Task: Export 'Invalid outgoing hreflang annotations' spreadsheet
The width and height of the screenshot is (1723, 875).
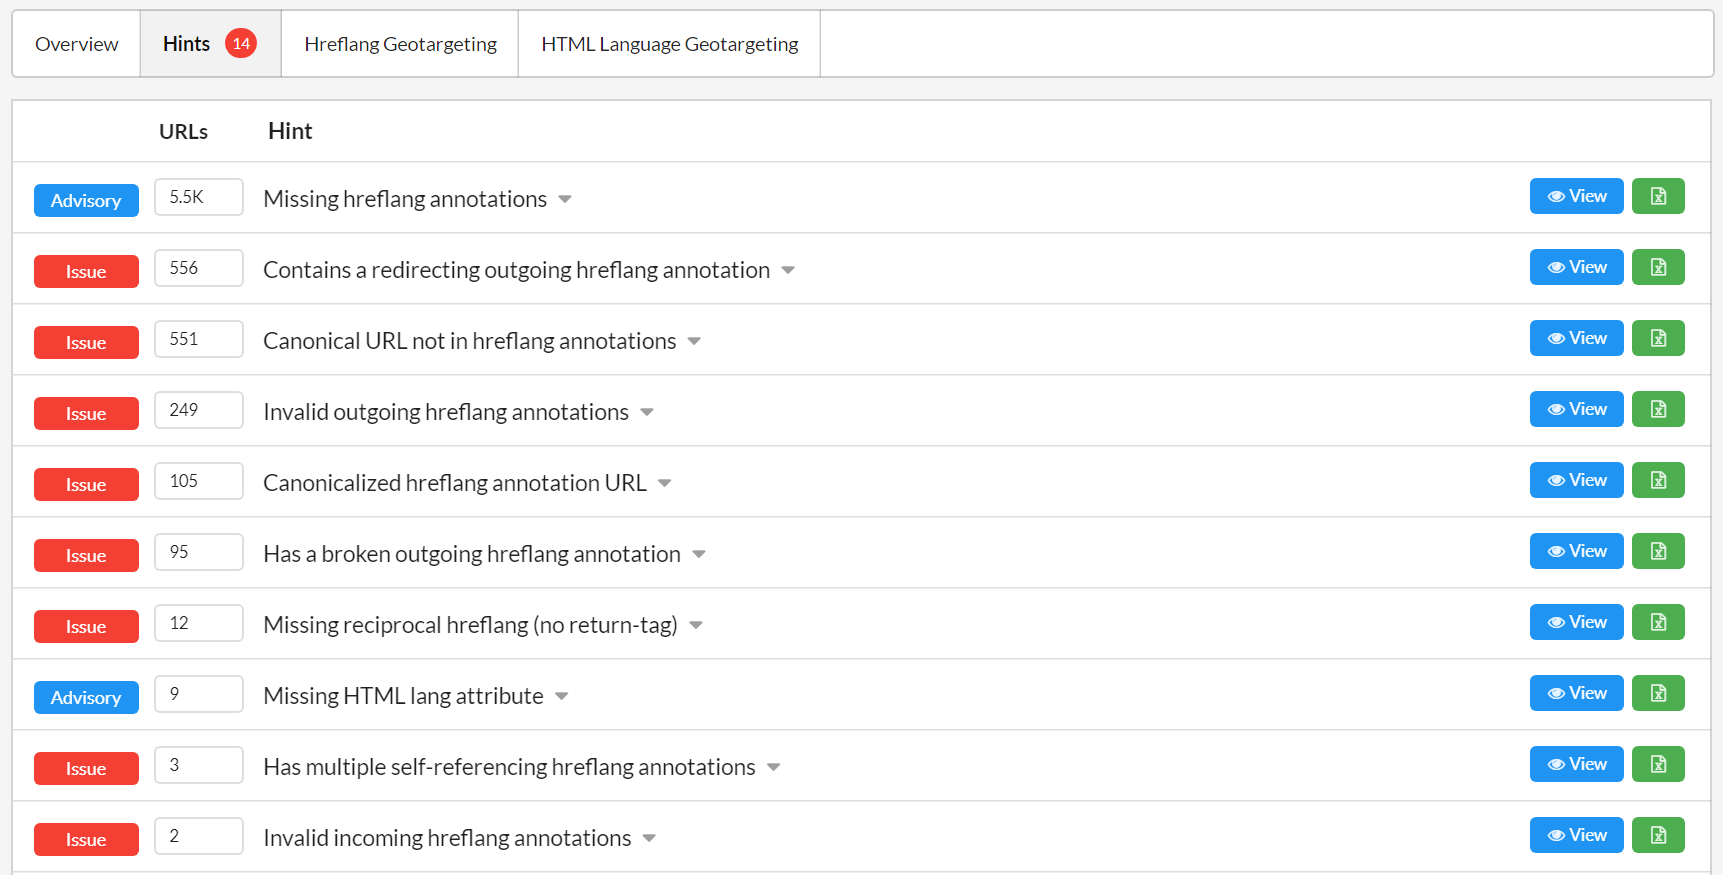Action: [x=1658, y=409]
